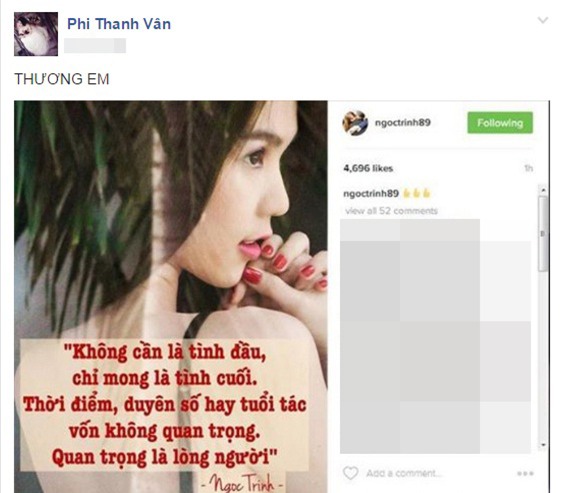The image size is (561, 493).
Task: Click scrollbar down arrow in comments
Action: (x=543, y=445)
